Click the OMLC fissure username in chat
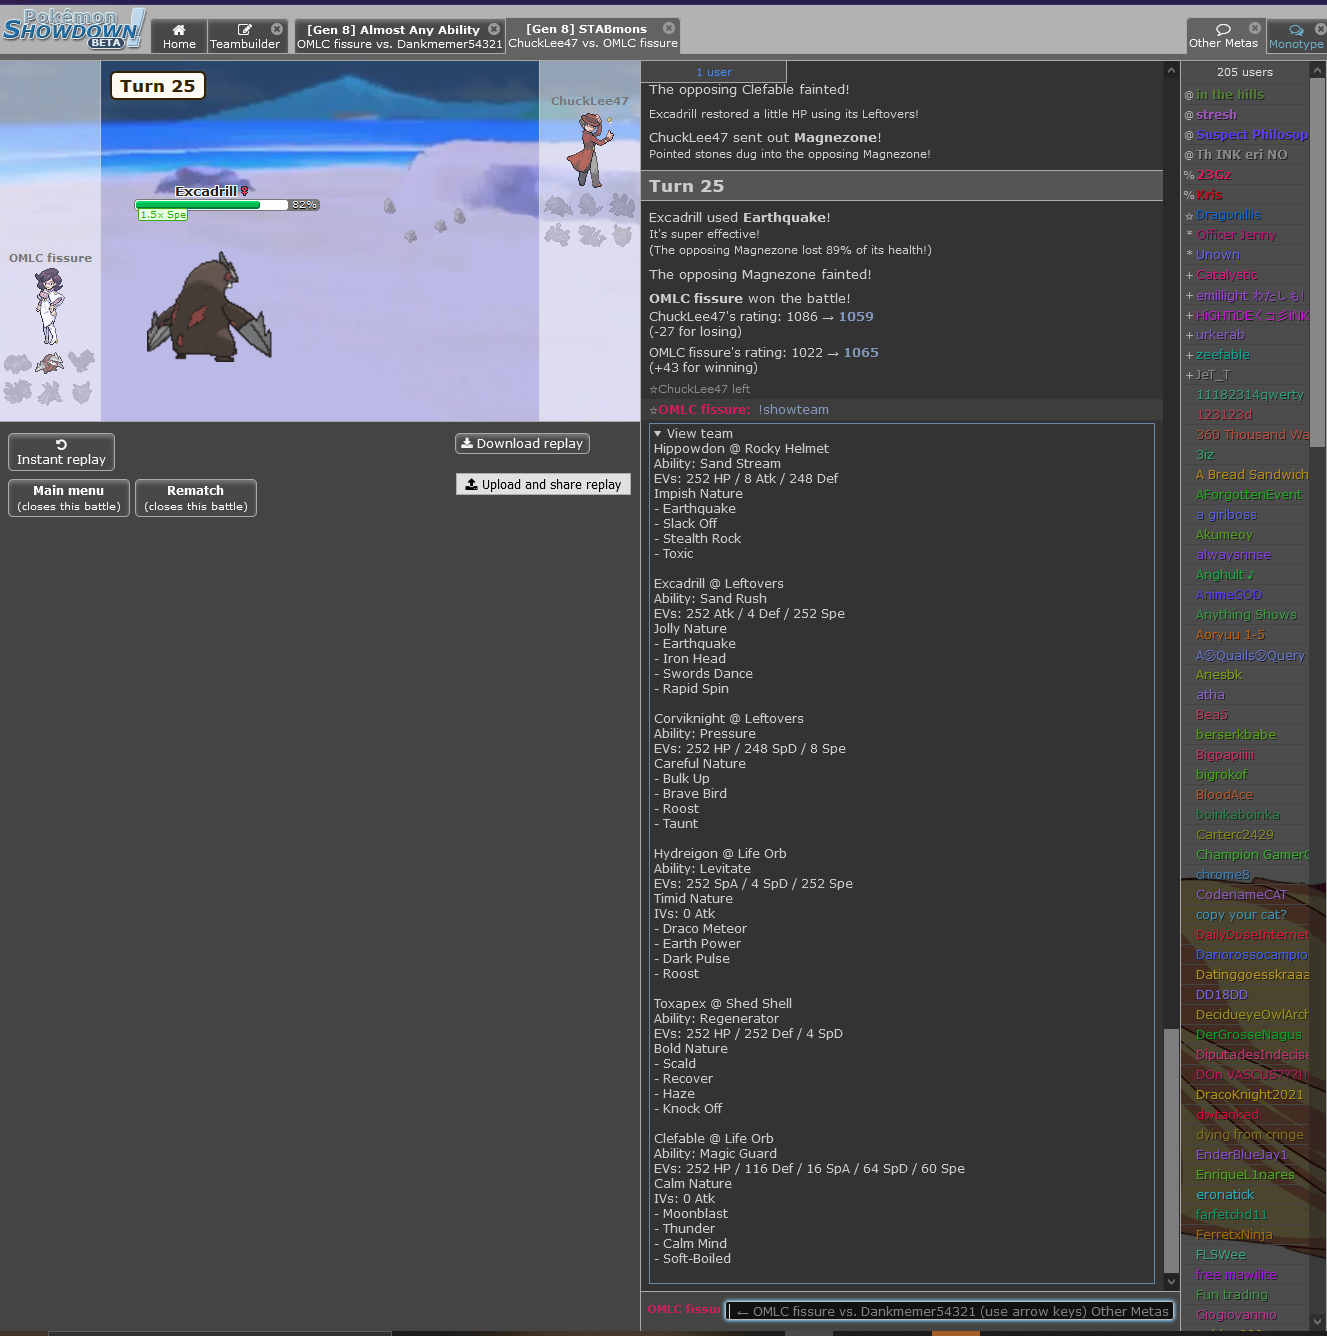1327x1336 pixels. [704, 410]
